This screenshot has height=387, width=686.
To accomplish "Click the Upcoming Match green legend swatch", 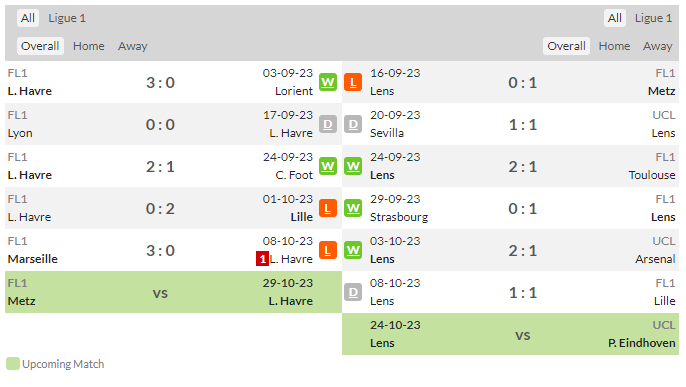I will pyautogui.click(x=13, y=364).
